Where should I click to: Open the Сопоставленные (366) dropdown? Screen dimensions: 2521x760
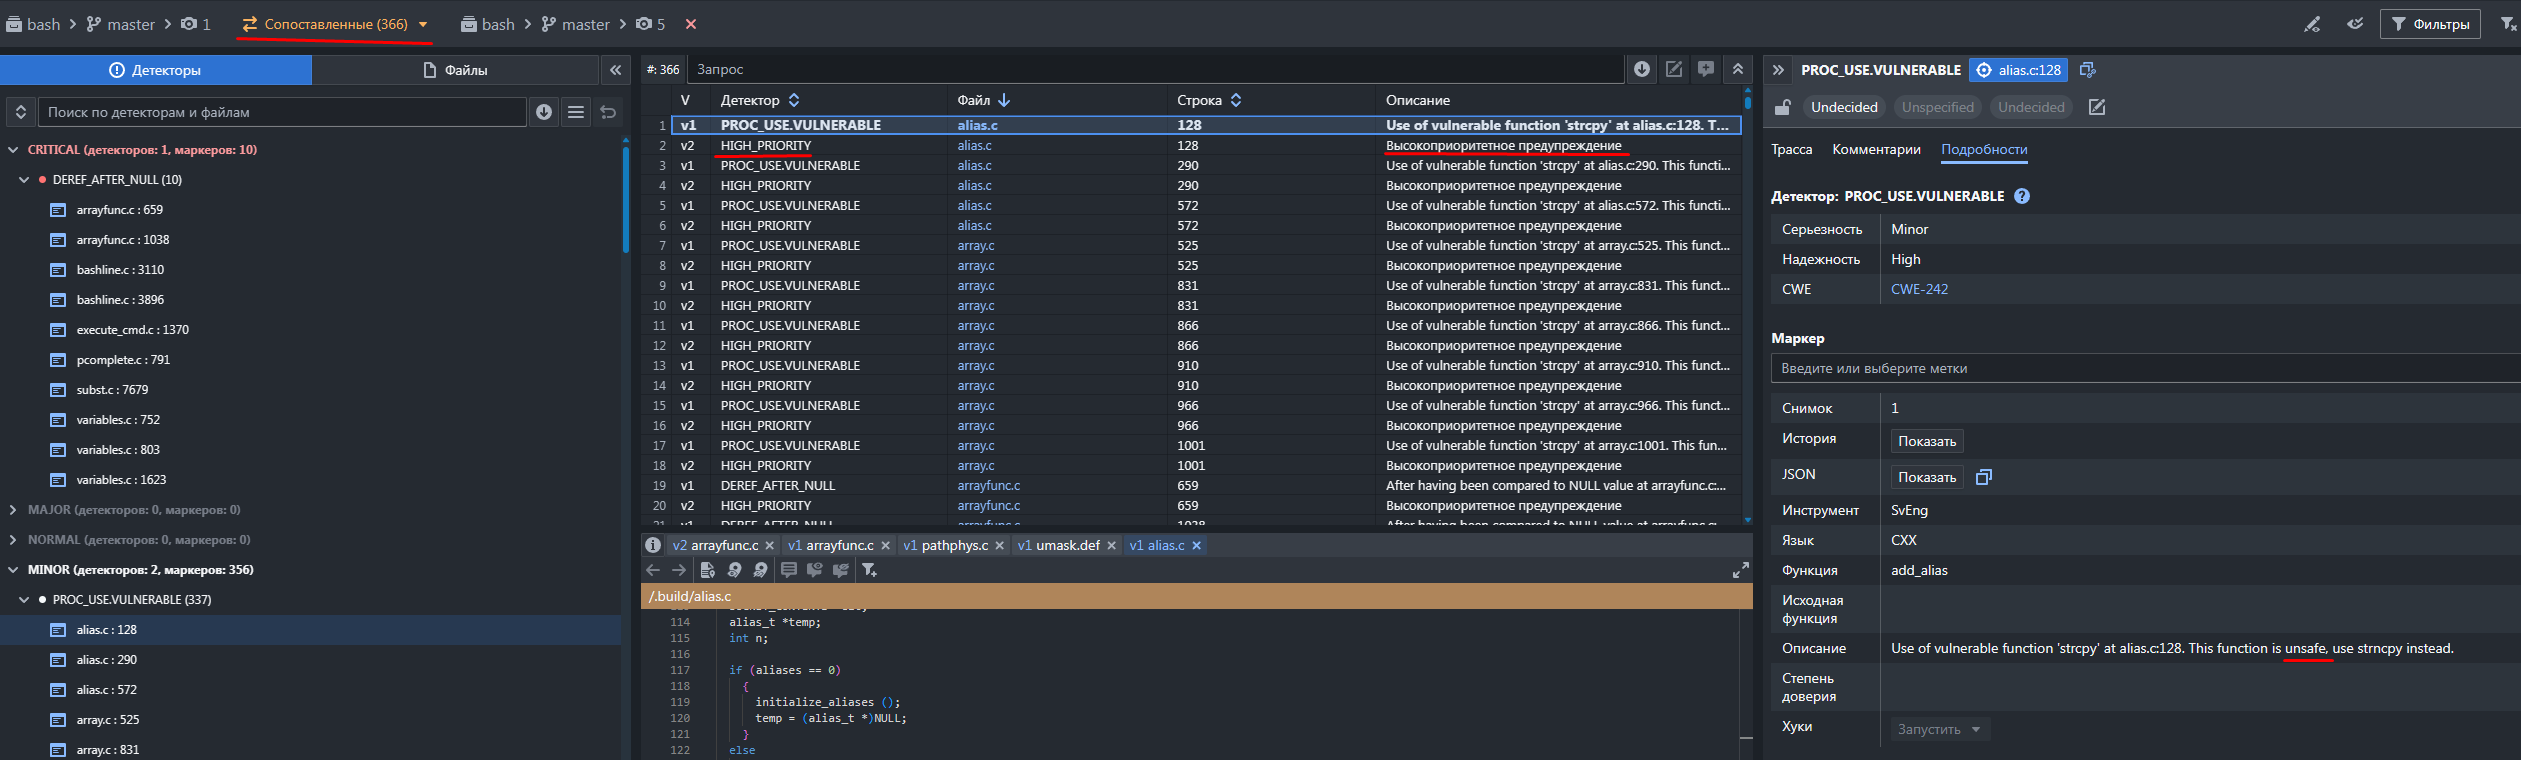point(423,24)
